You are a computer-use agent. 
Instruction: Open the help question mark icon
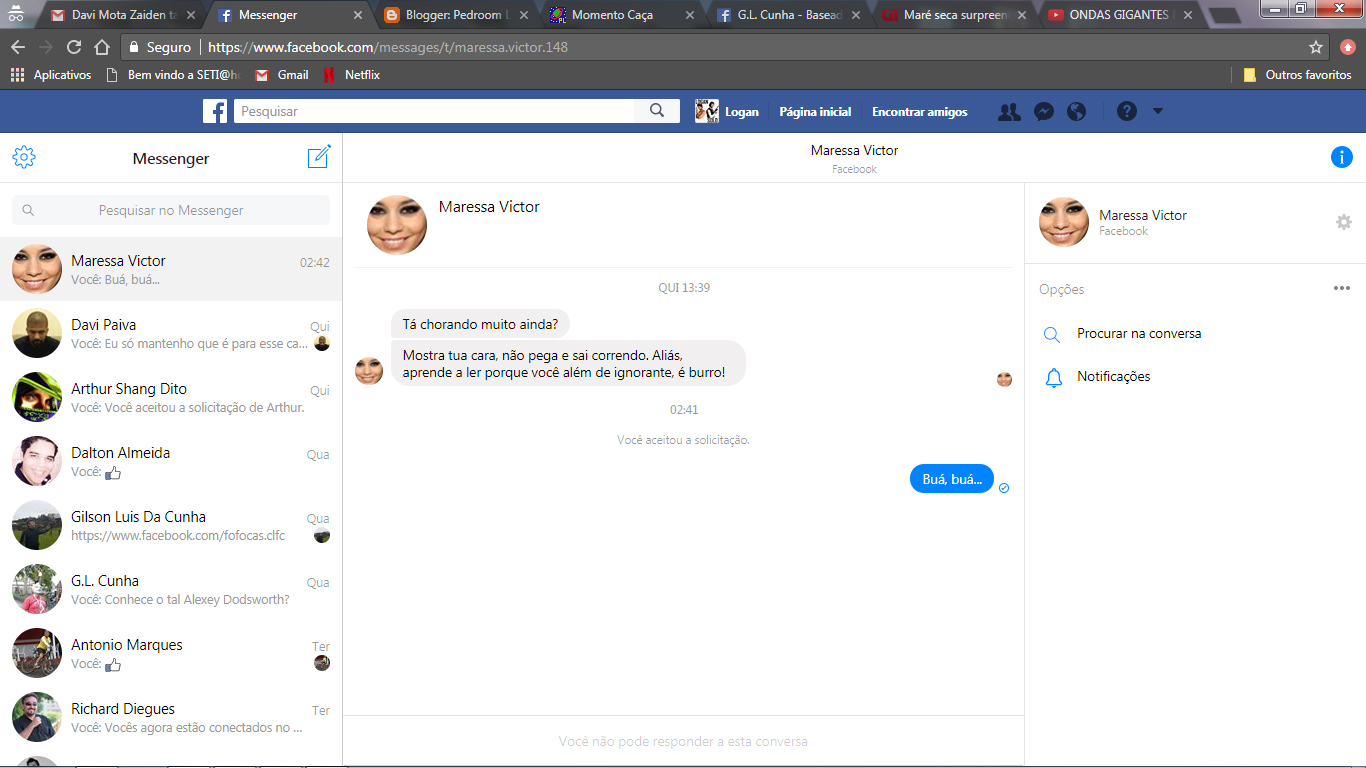(x=1127, y=112)
